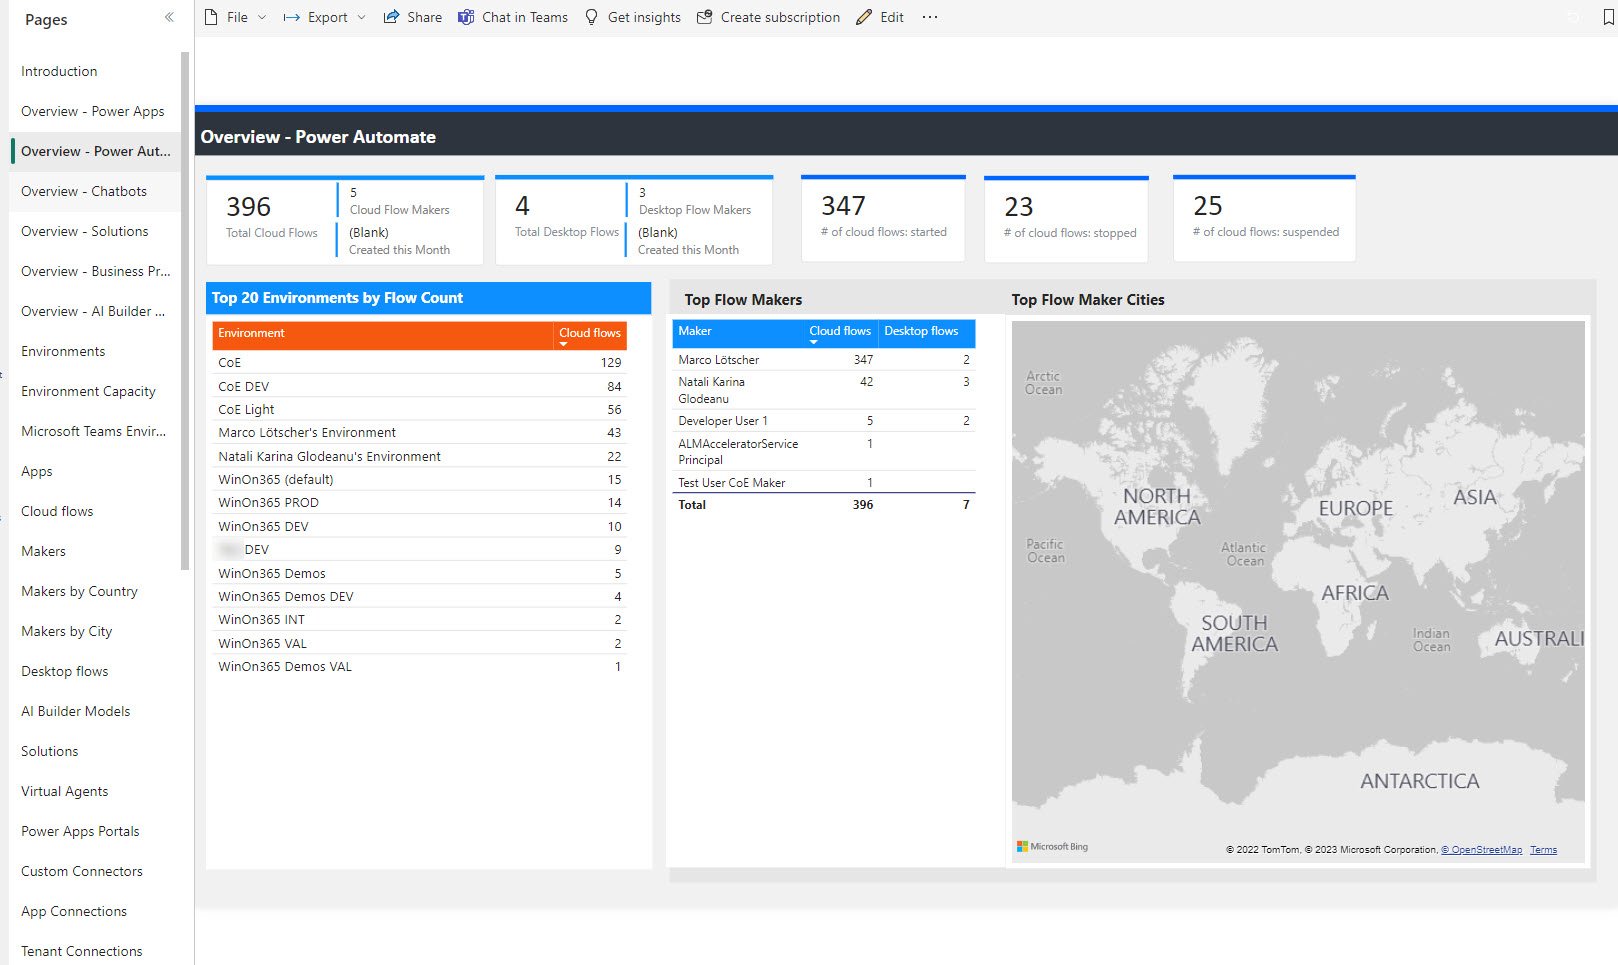Select Marco Lötscher's Environment row
This screenshot has height=965, width=1618.
[420, 432]
